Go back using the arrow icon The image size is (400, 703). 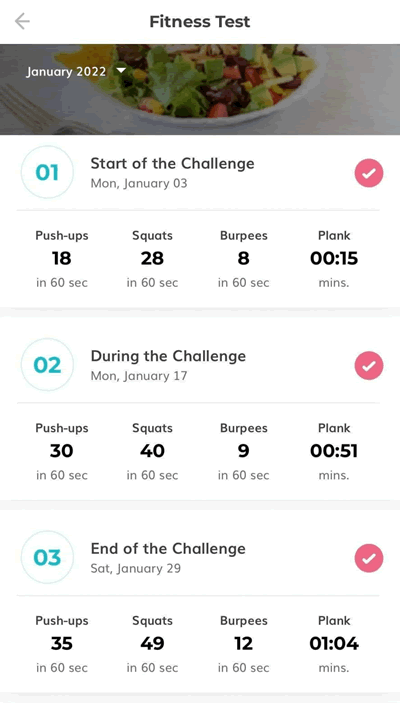click(22, 21)
